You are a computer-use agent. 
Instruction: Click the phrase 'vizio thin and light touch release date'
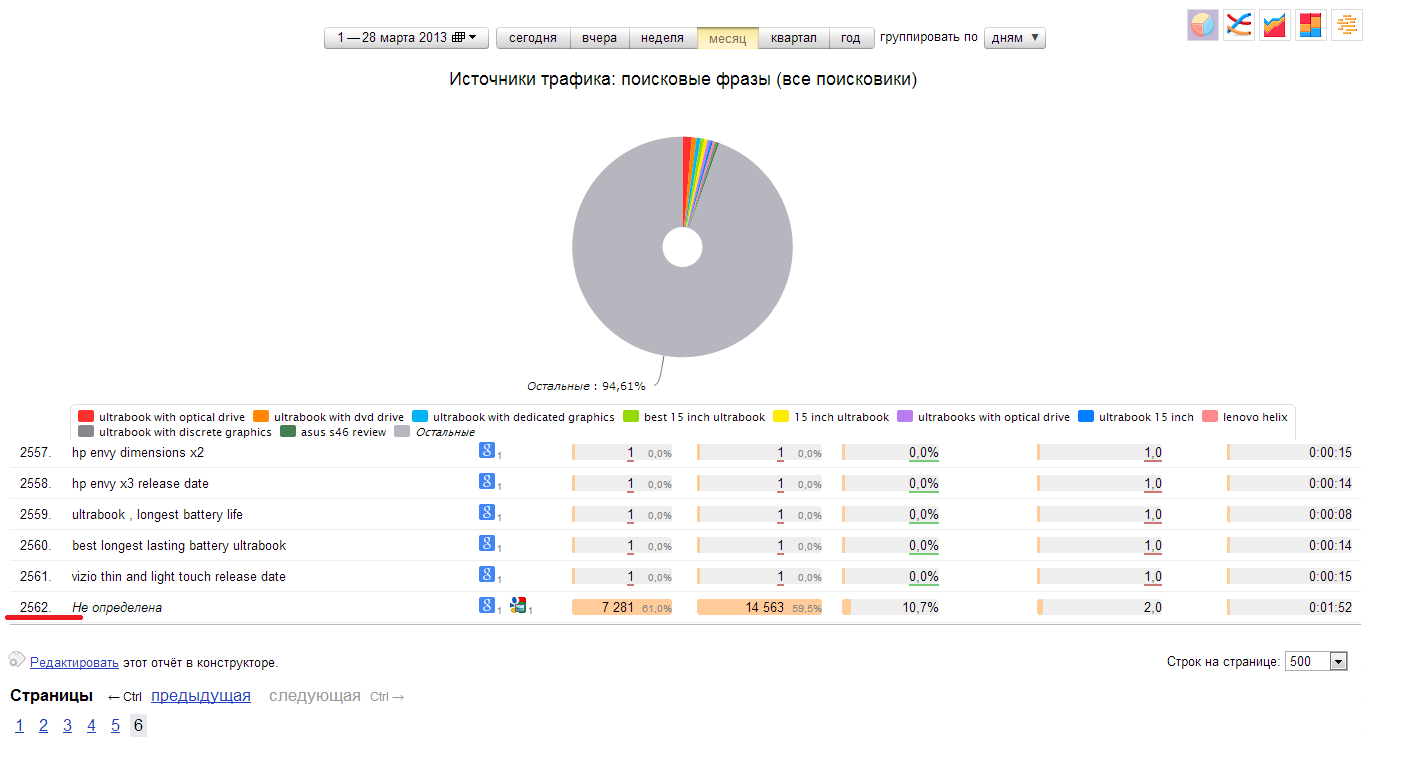pos(179,576)
